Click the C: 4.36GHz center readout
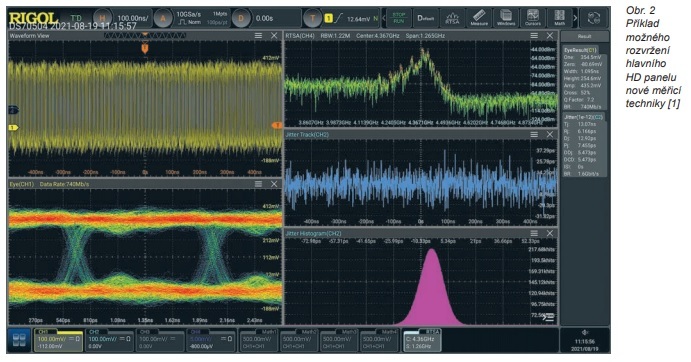 tap(420, 339)
